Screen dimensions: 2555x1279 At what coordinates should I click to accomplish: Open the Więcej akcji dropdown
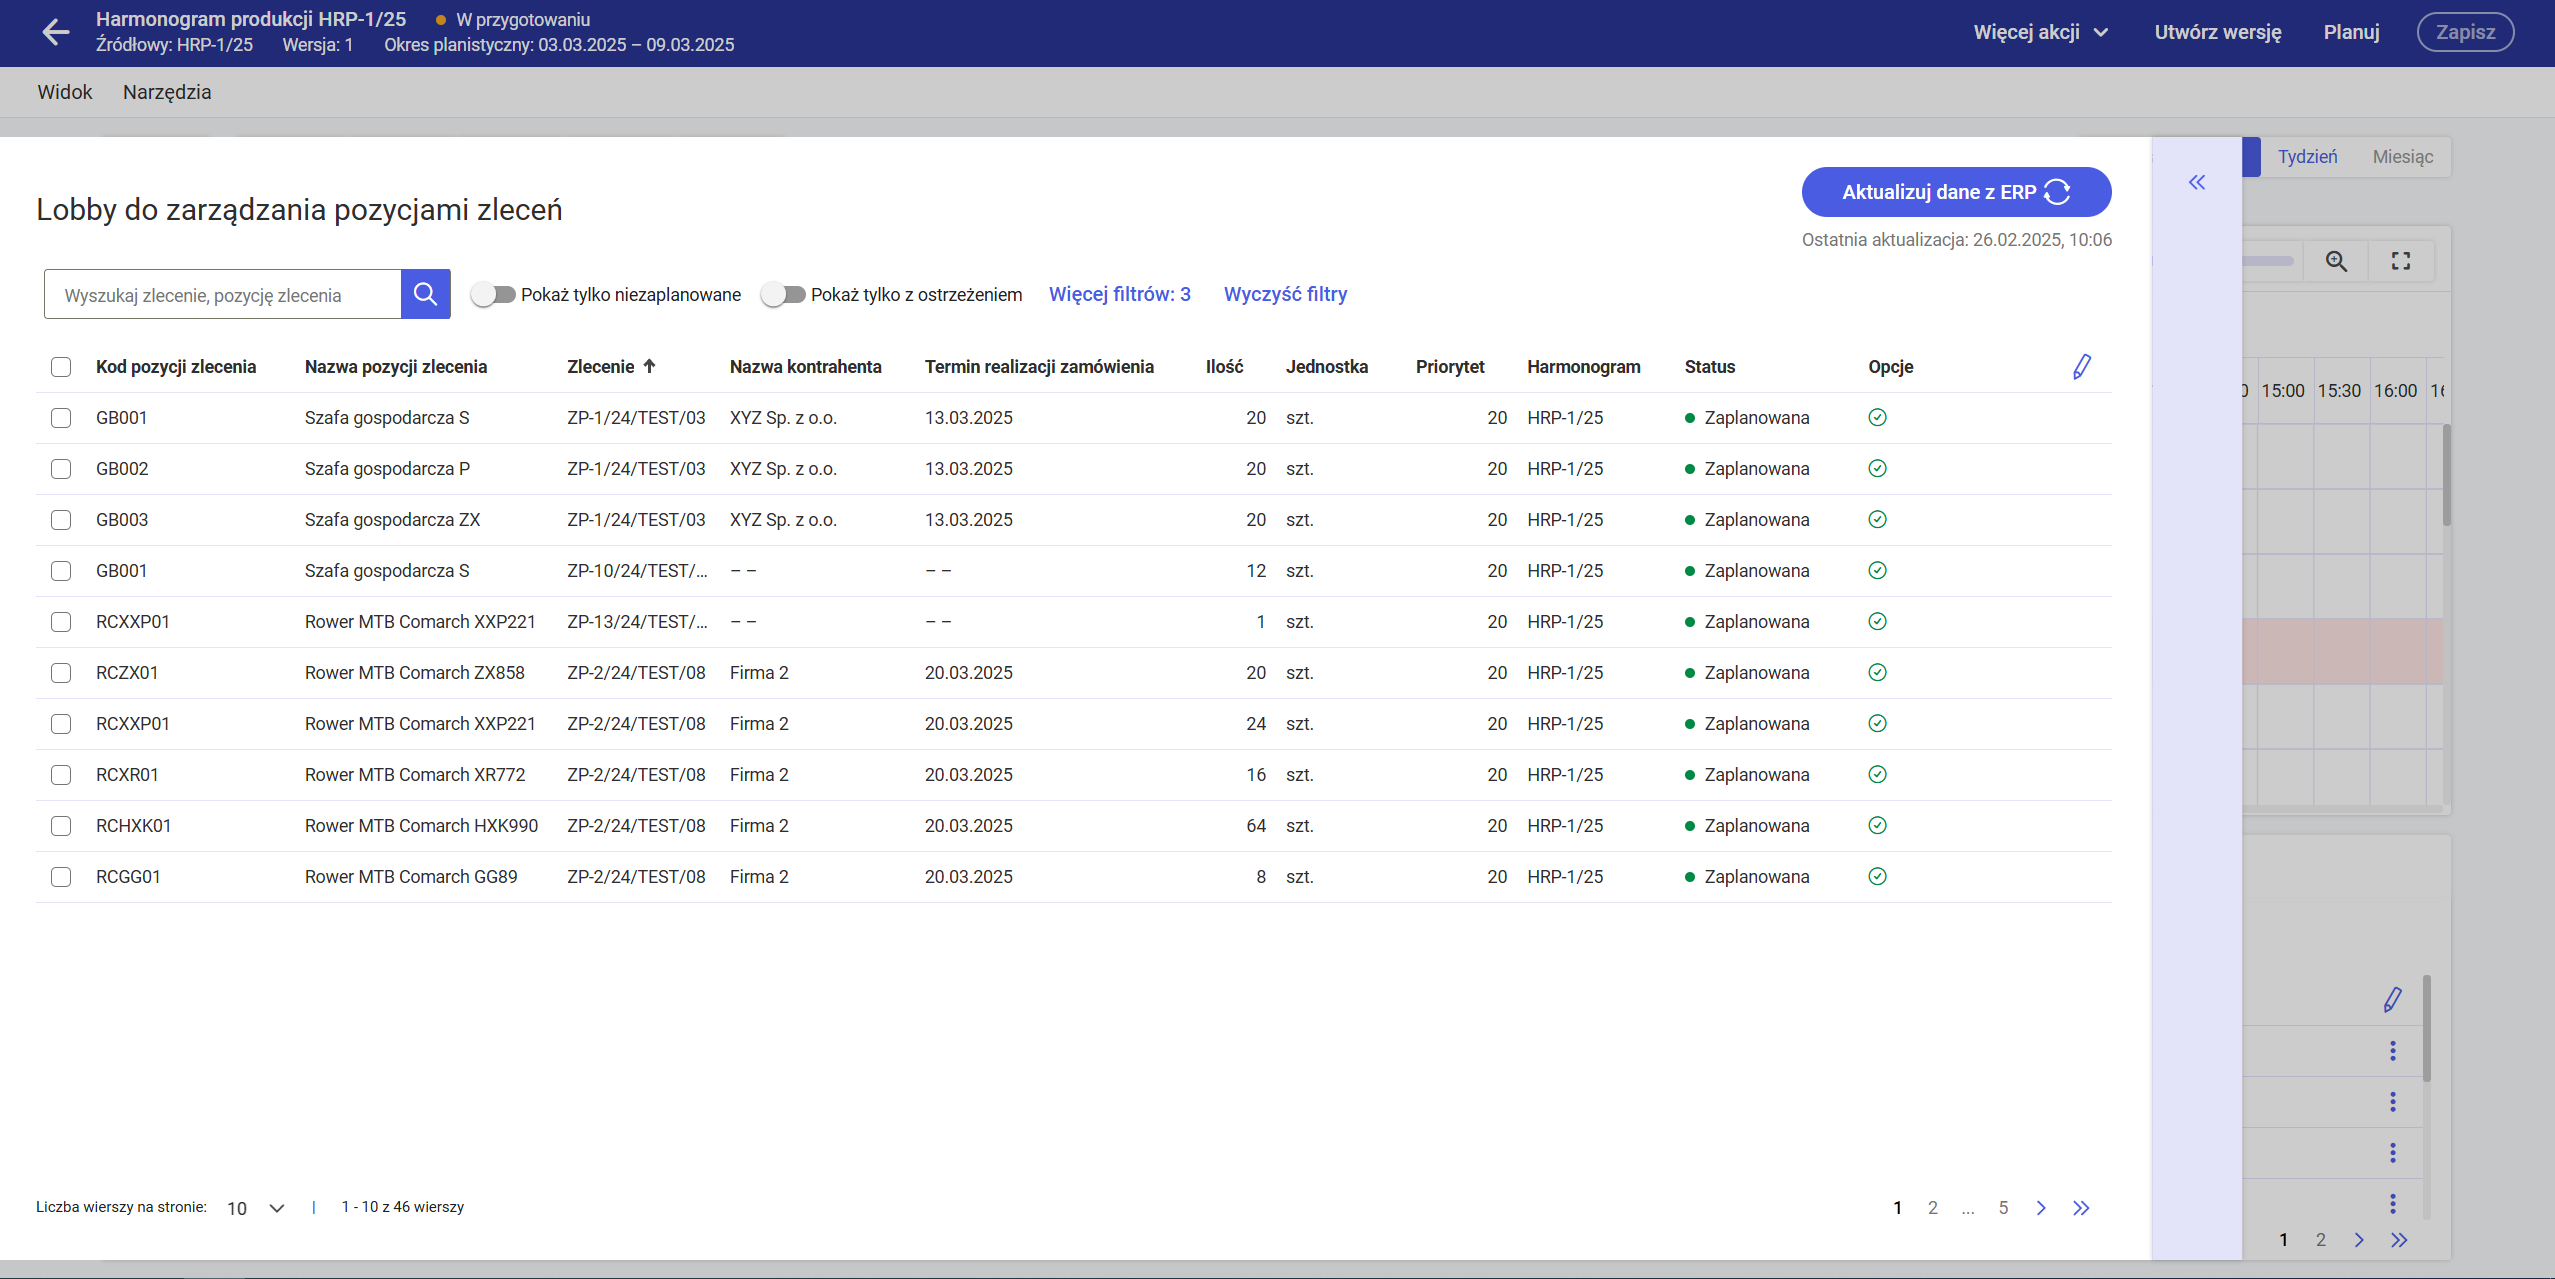(2040, 32)
